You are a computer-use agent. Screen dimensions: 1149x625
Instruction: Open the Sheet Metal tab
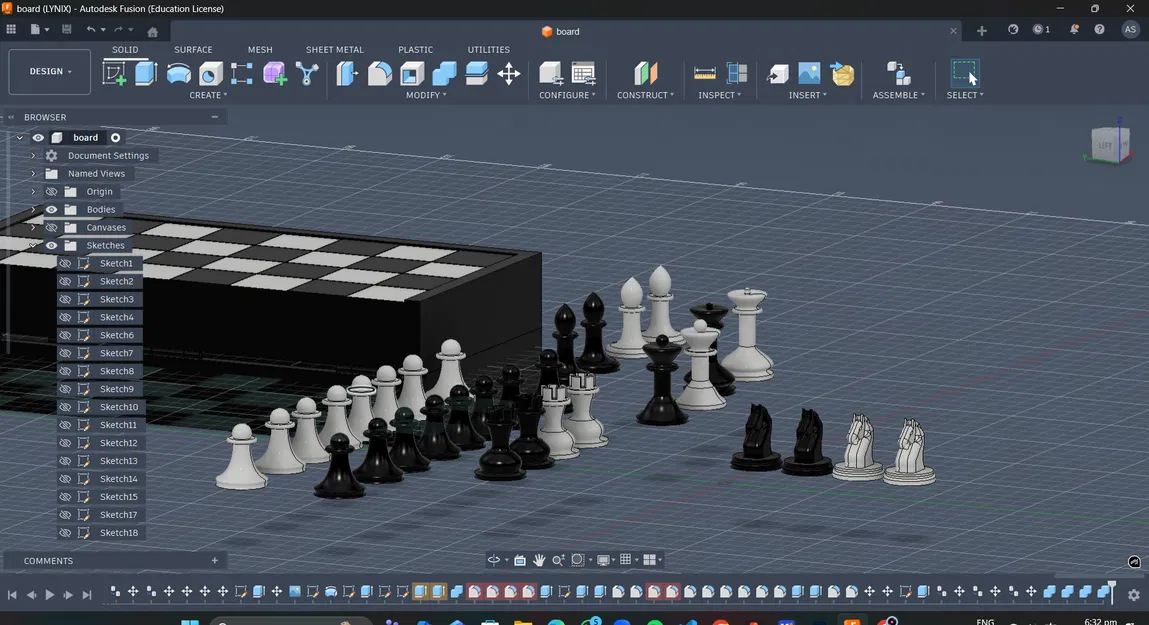point(334,49)
